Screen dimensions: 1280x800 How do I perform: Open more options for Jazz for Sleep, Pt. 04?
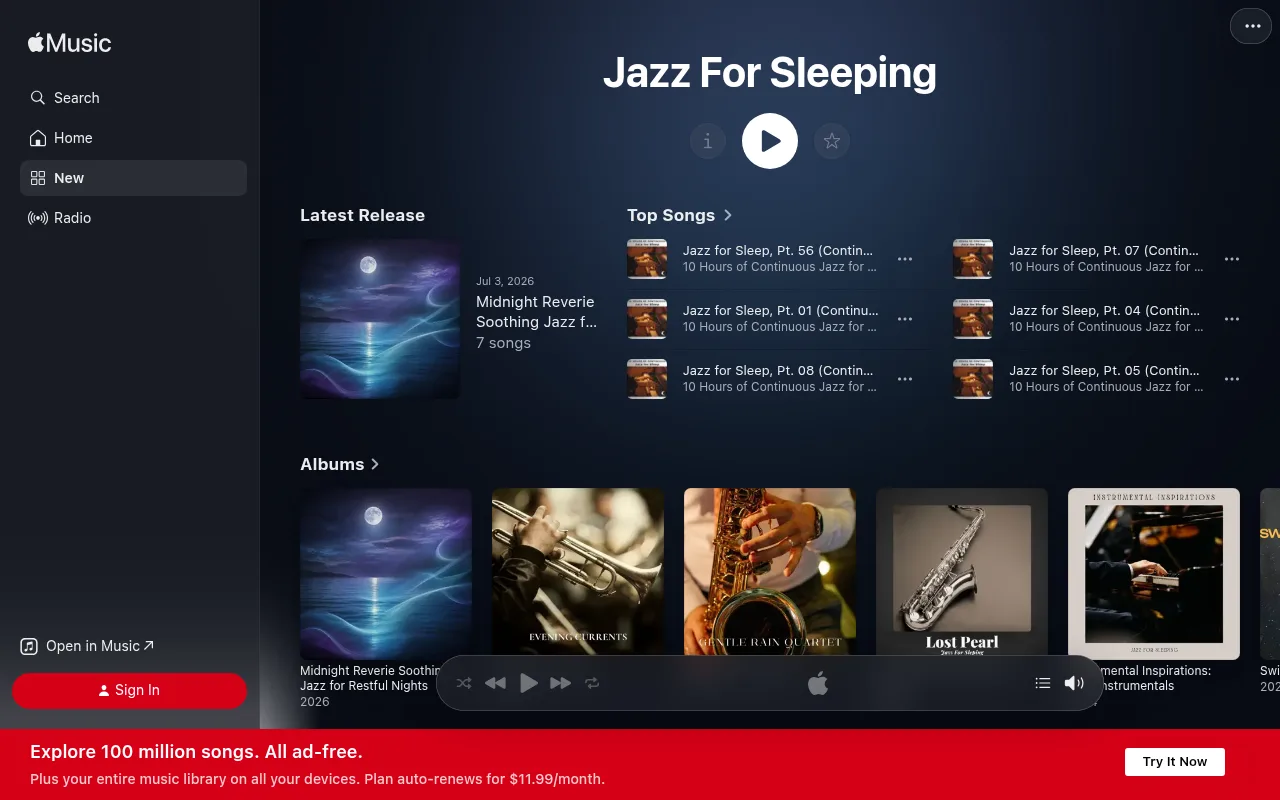click(x=1232, y=319)
